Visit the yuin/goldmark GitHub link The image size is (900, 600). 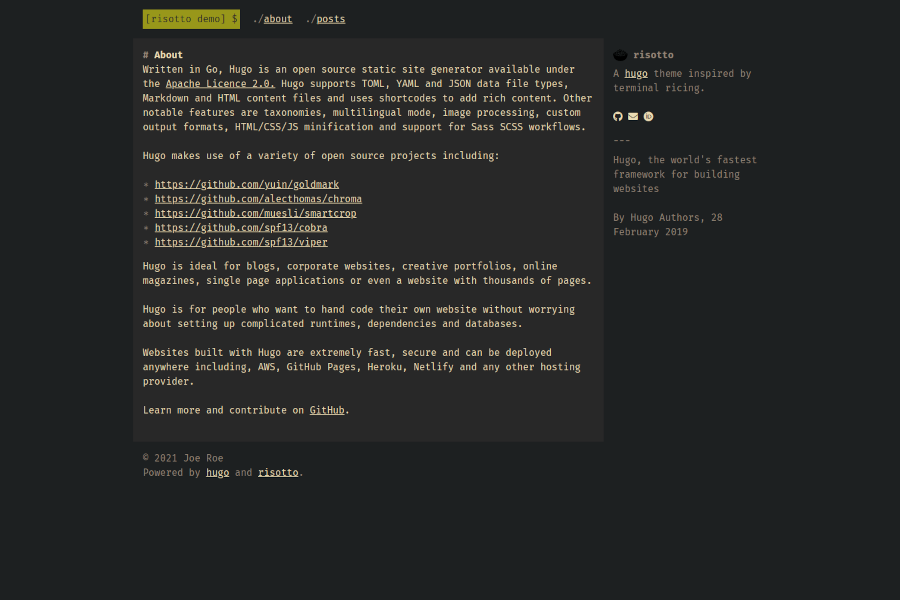[x=246, y=185]
